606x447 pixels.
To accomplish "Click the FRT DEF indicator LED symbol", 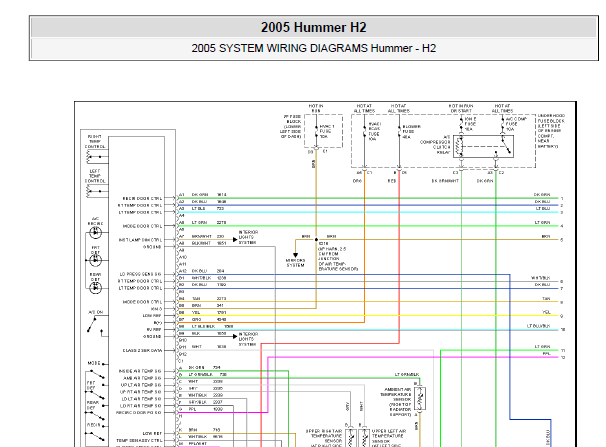I will coord(95,260).
